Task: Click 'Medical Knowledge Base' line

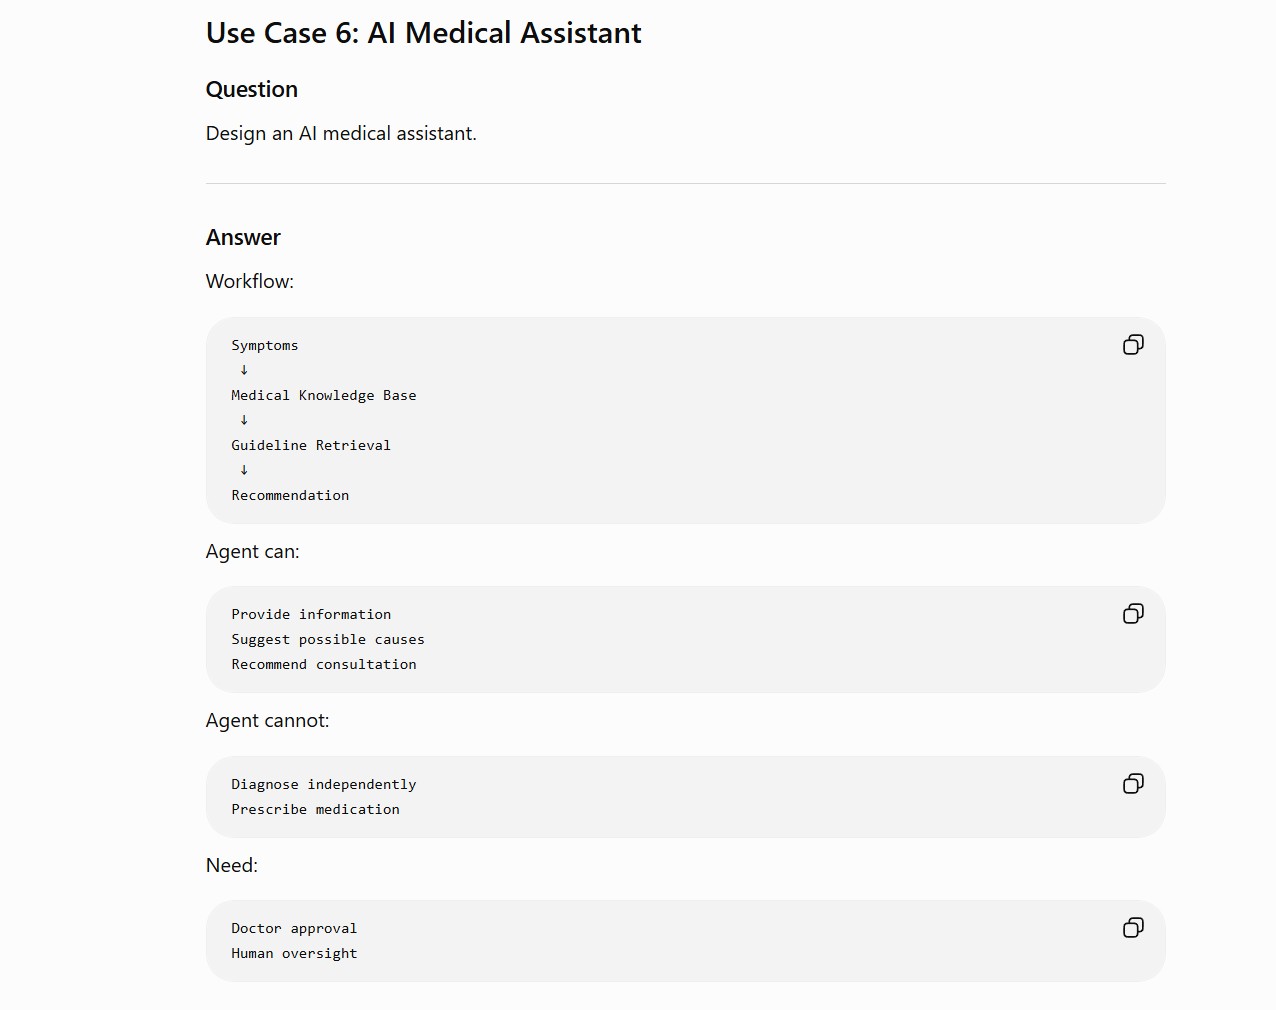Action: [x=324, y=396]
